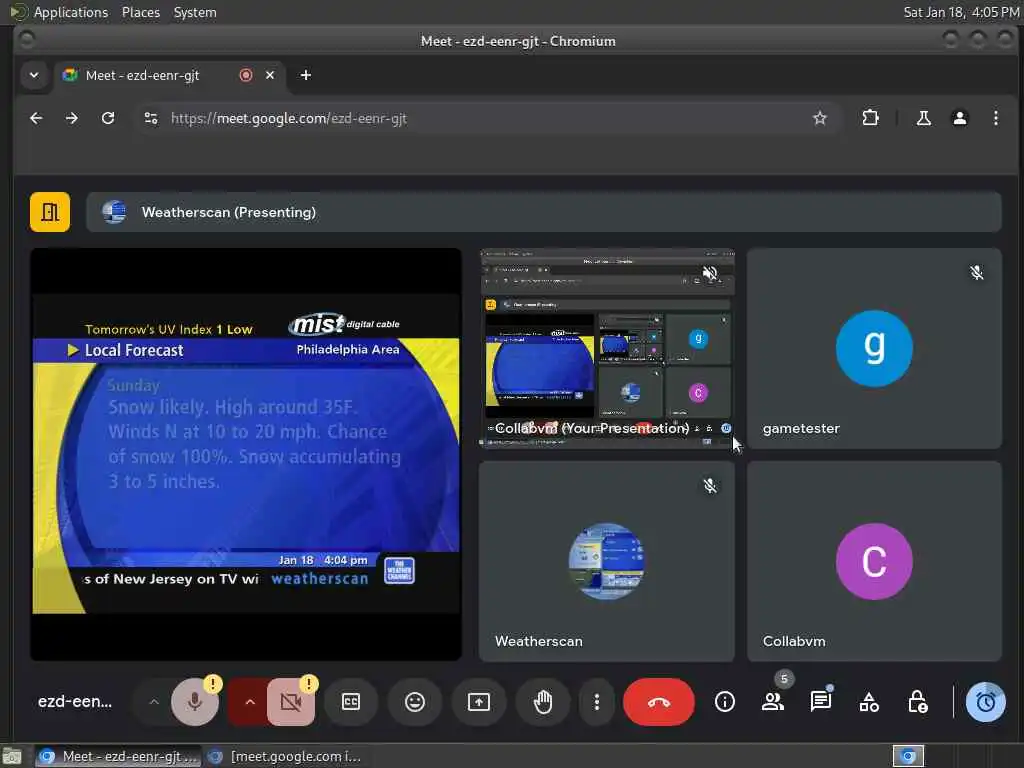The height and width of the screenshot is (768, 1024).
Task: Show the people panel
Action: click(773, 702)
